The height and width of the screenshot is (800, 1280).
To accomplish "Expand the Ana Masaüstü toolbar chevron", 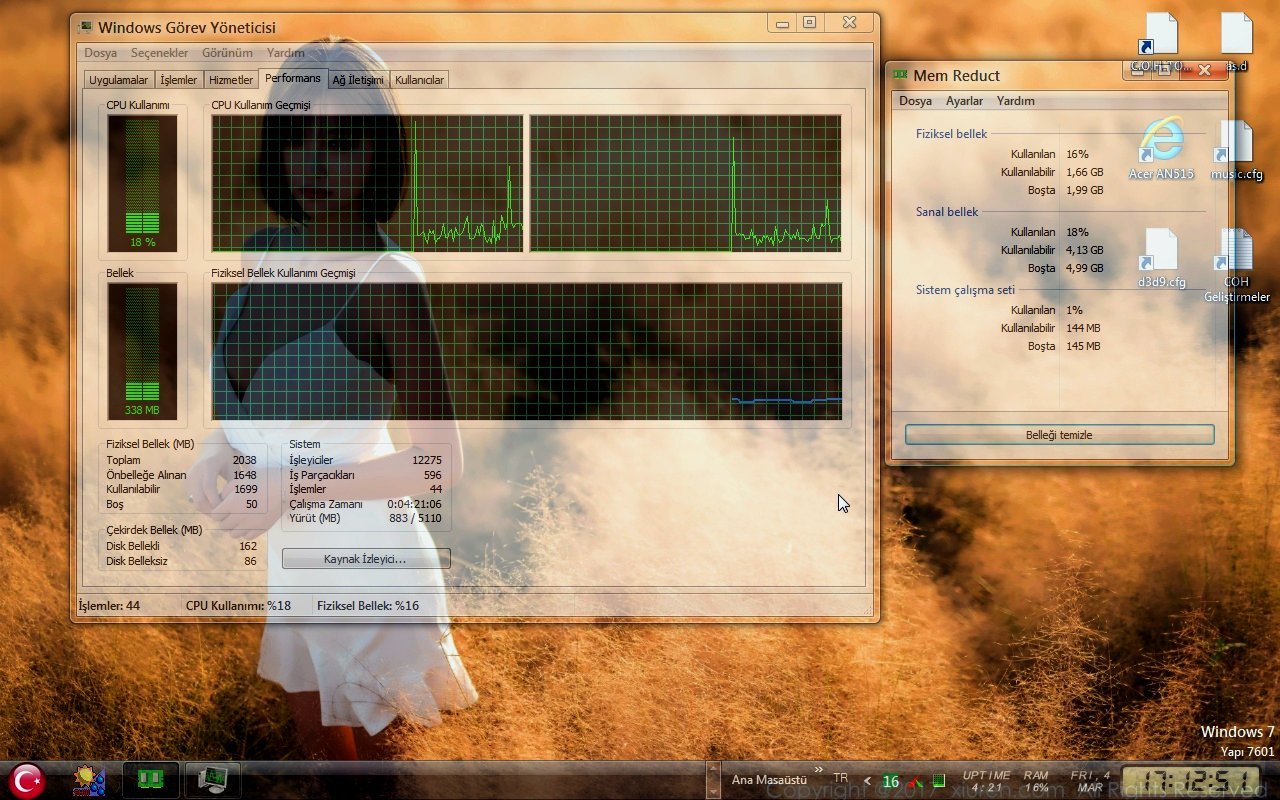I will [819, 769].
